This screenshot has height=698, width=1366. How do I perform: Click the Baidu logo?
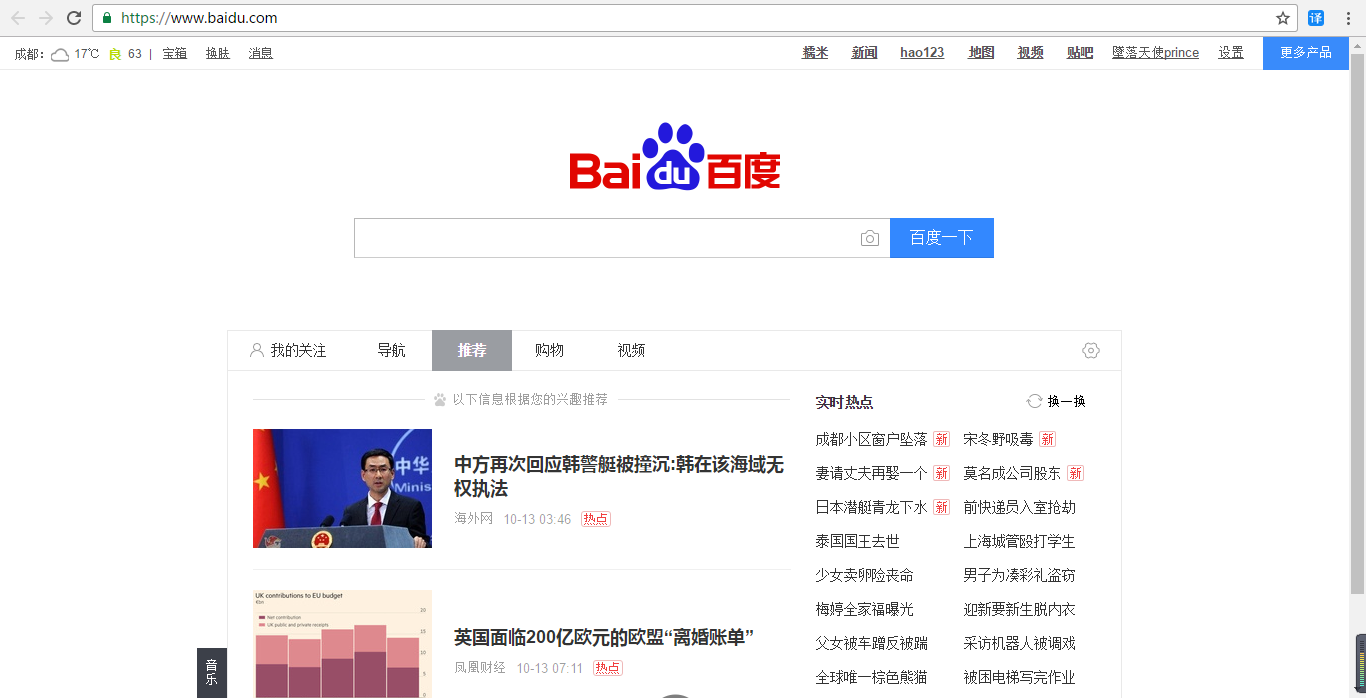[x=675, y=156]
